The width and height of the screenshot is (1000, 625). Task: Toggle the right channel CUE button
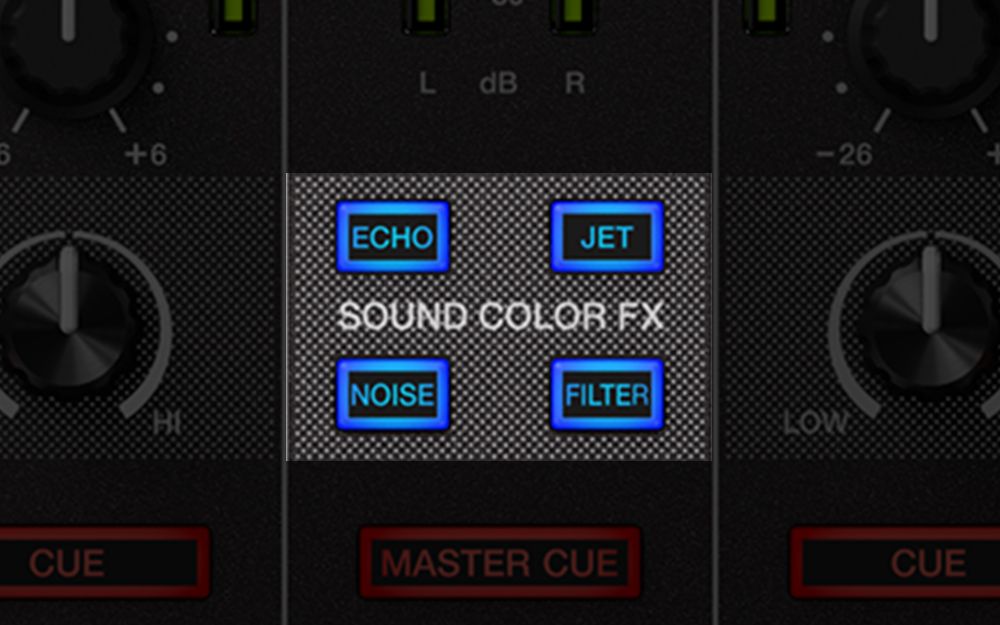[x=895, y=562]
